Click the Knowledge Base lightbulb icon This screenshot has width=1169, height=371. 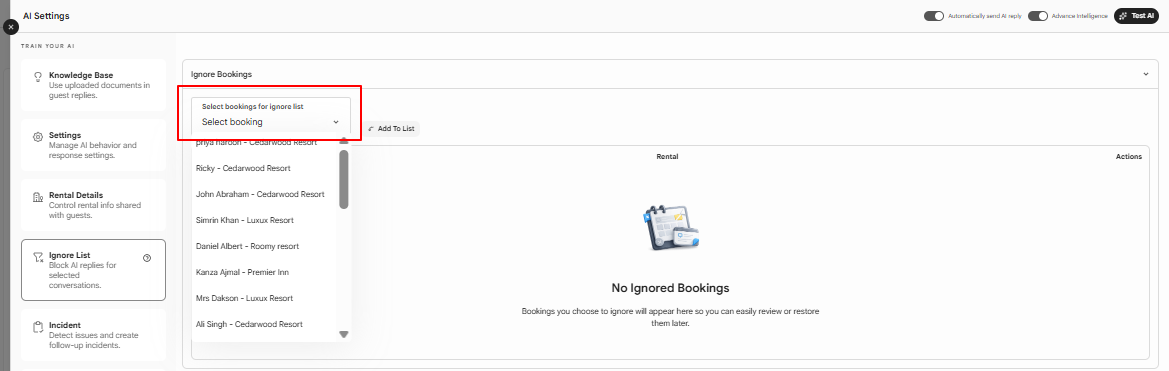[x=38, y=77]
